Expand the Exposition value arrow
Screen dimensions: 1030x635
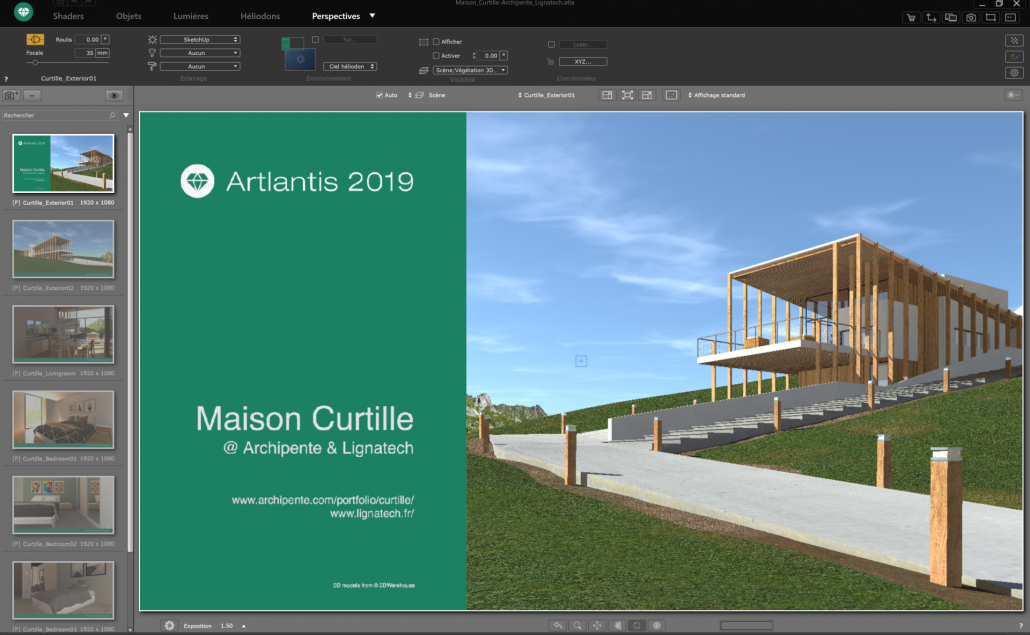pos(244,626)
